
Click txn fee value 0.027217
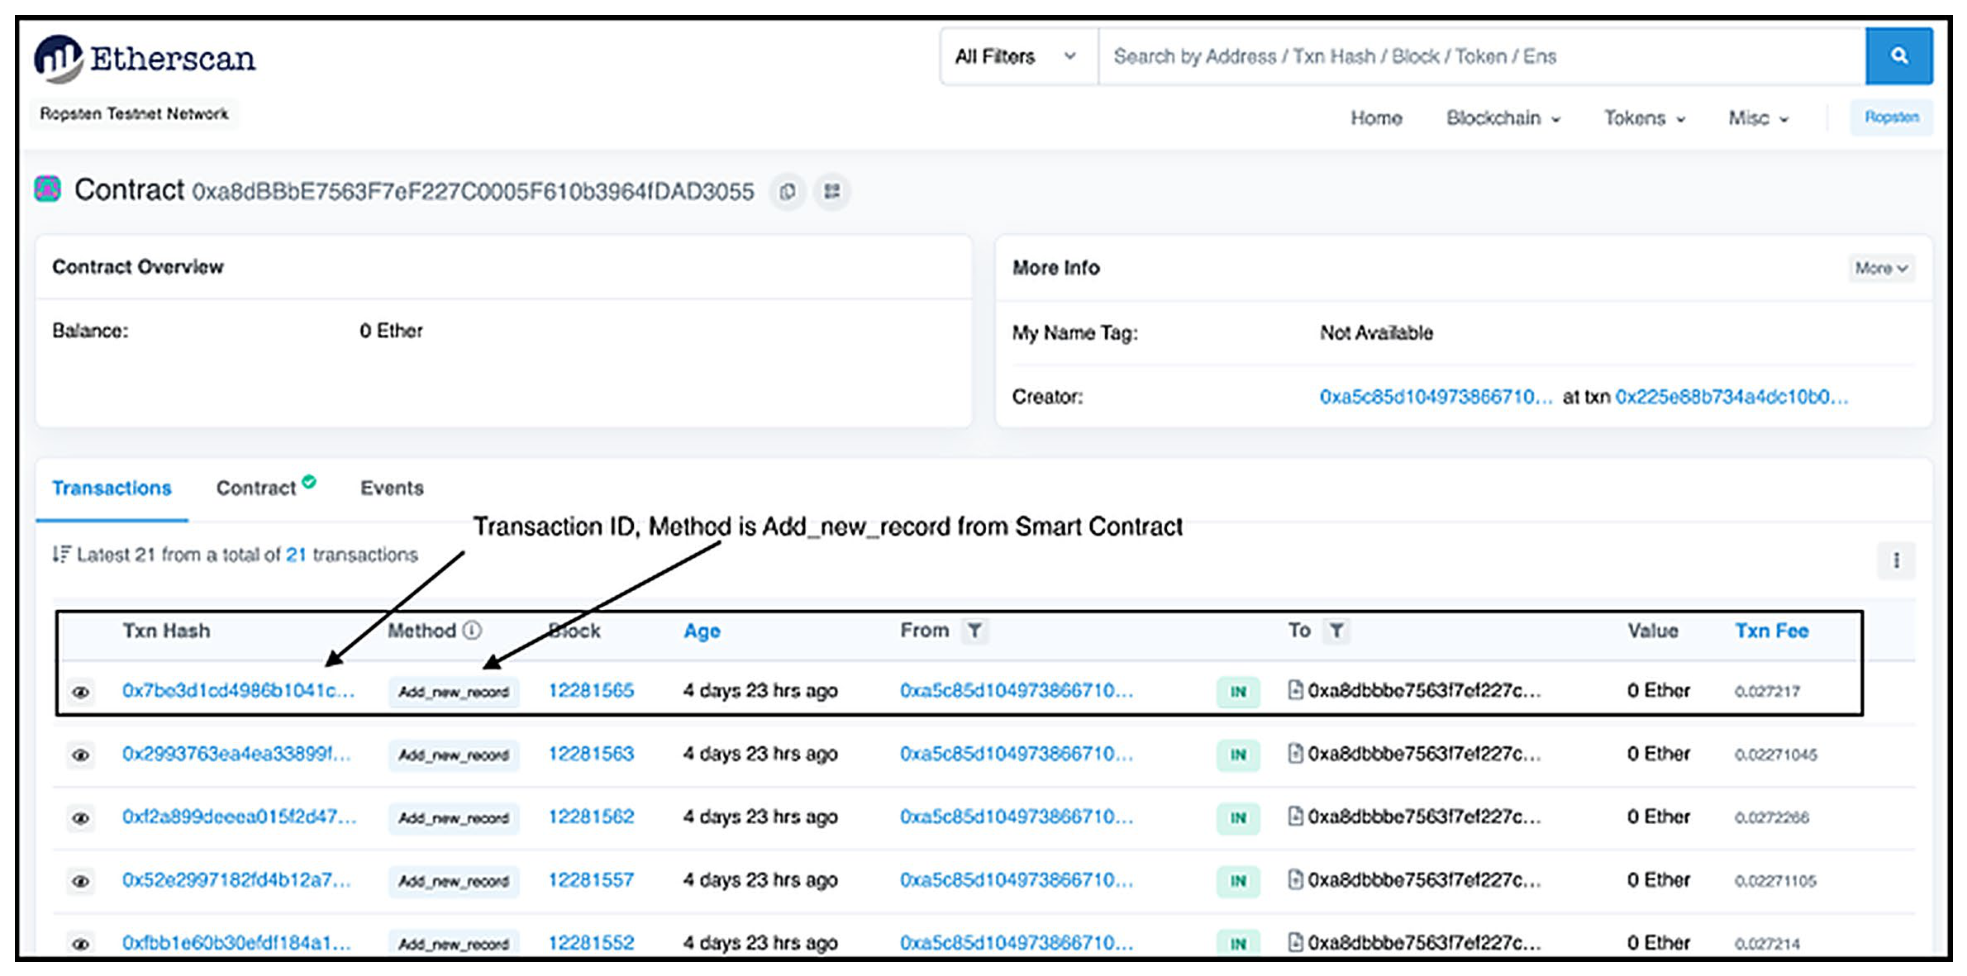click(1767, 691)
